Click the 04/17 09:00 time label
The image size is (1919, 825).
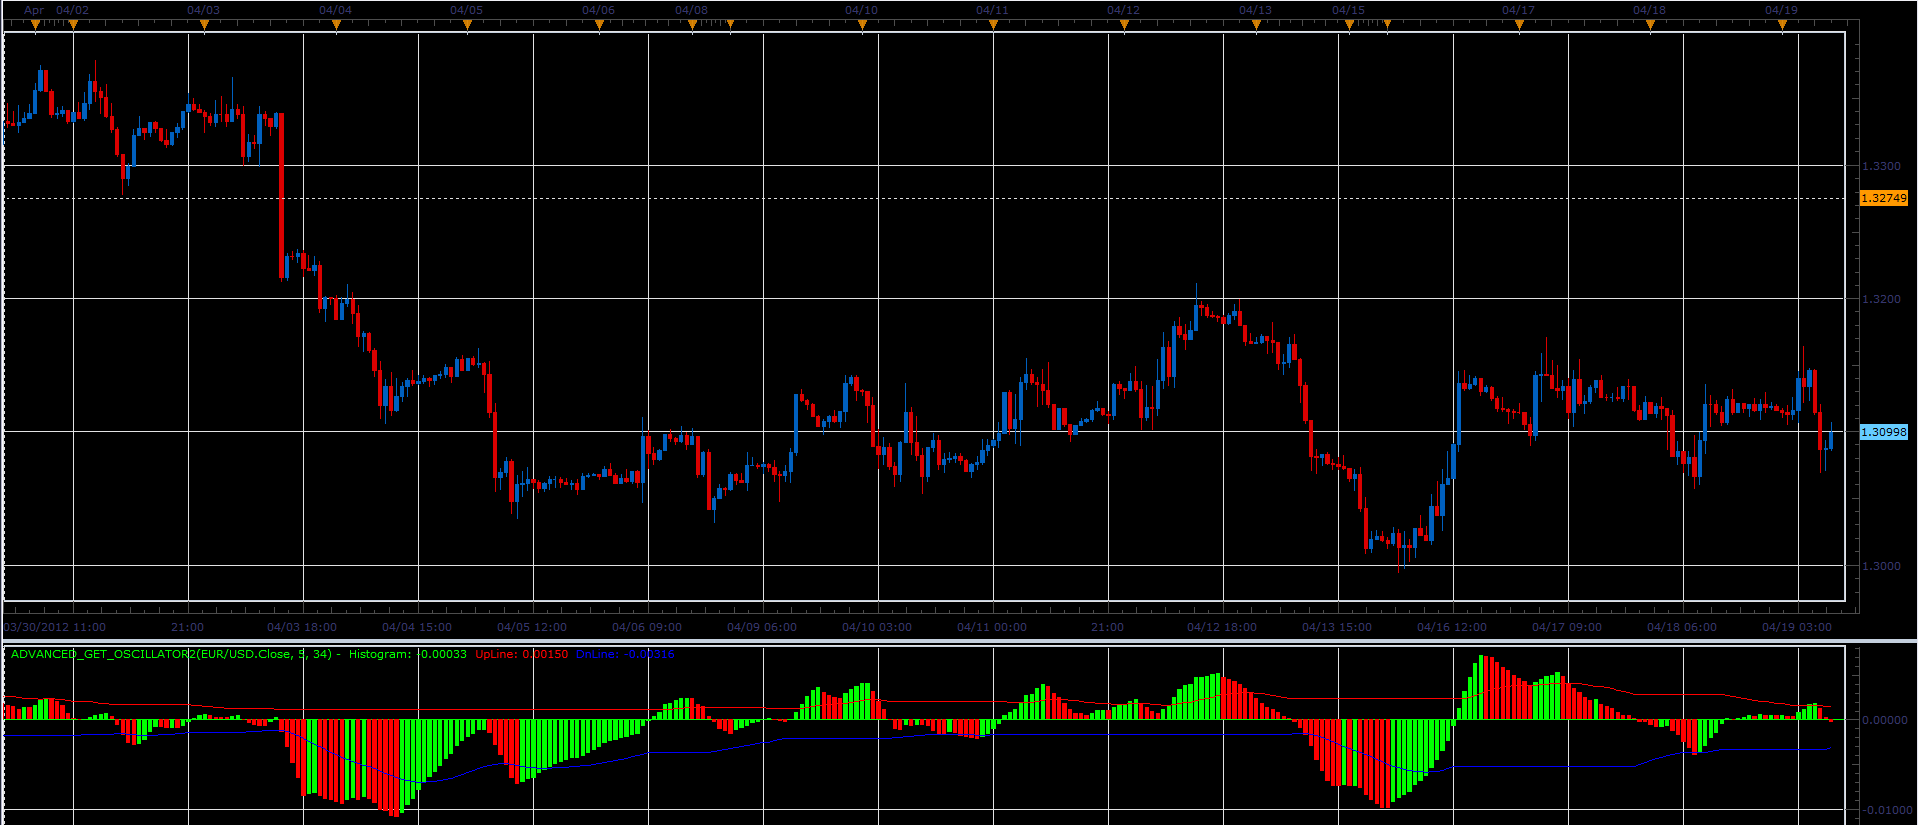pos(1567,627)
